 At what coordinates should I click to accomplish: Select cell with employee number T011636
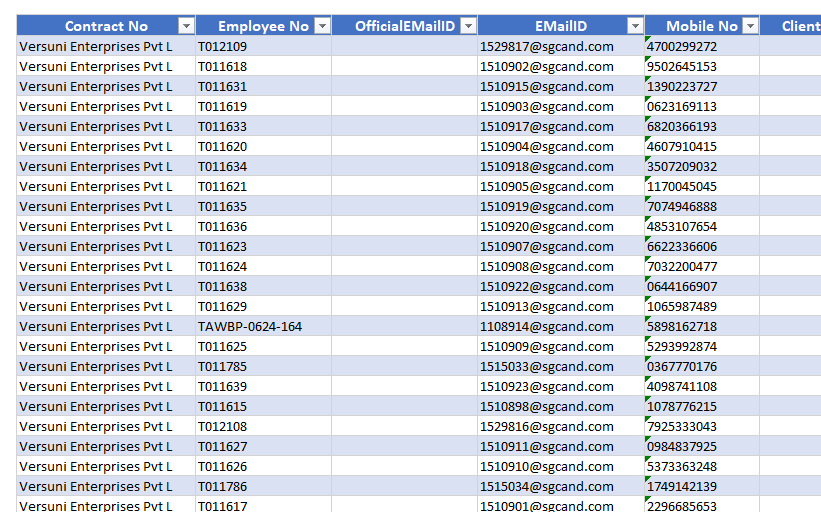[x=263, y=226]
